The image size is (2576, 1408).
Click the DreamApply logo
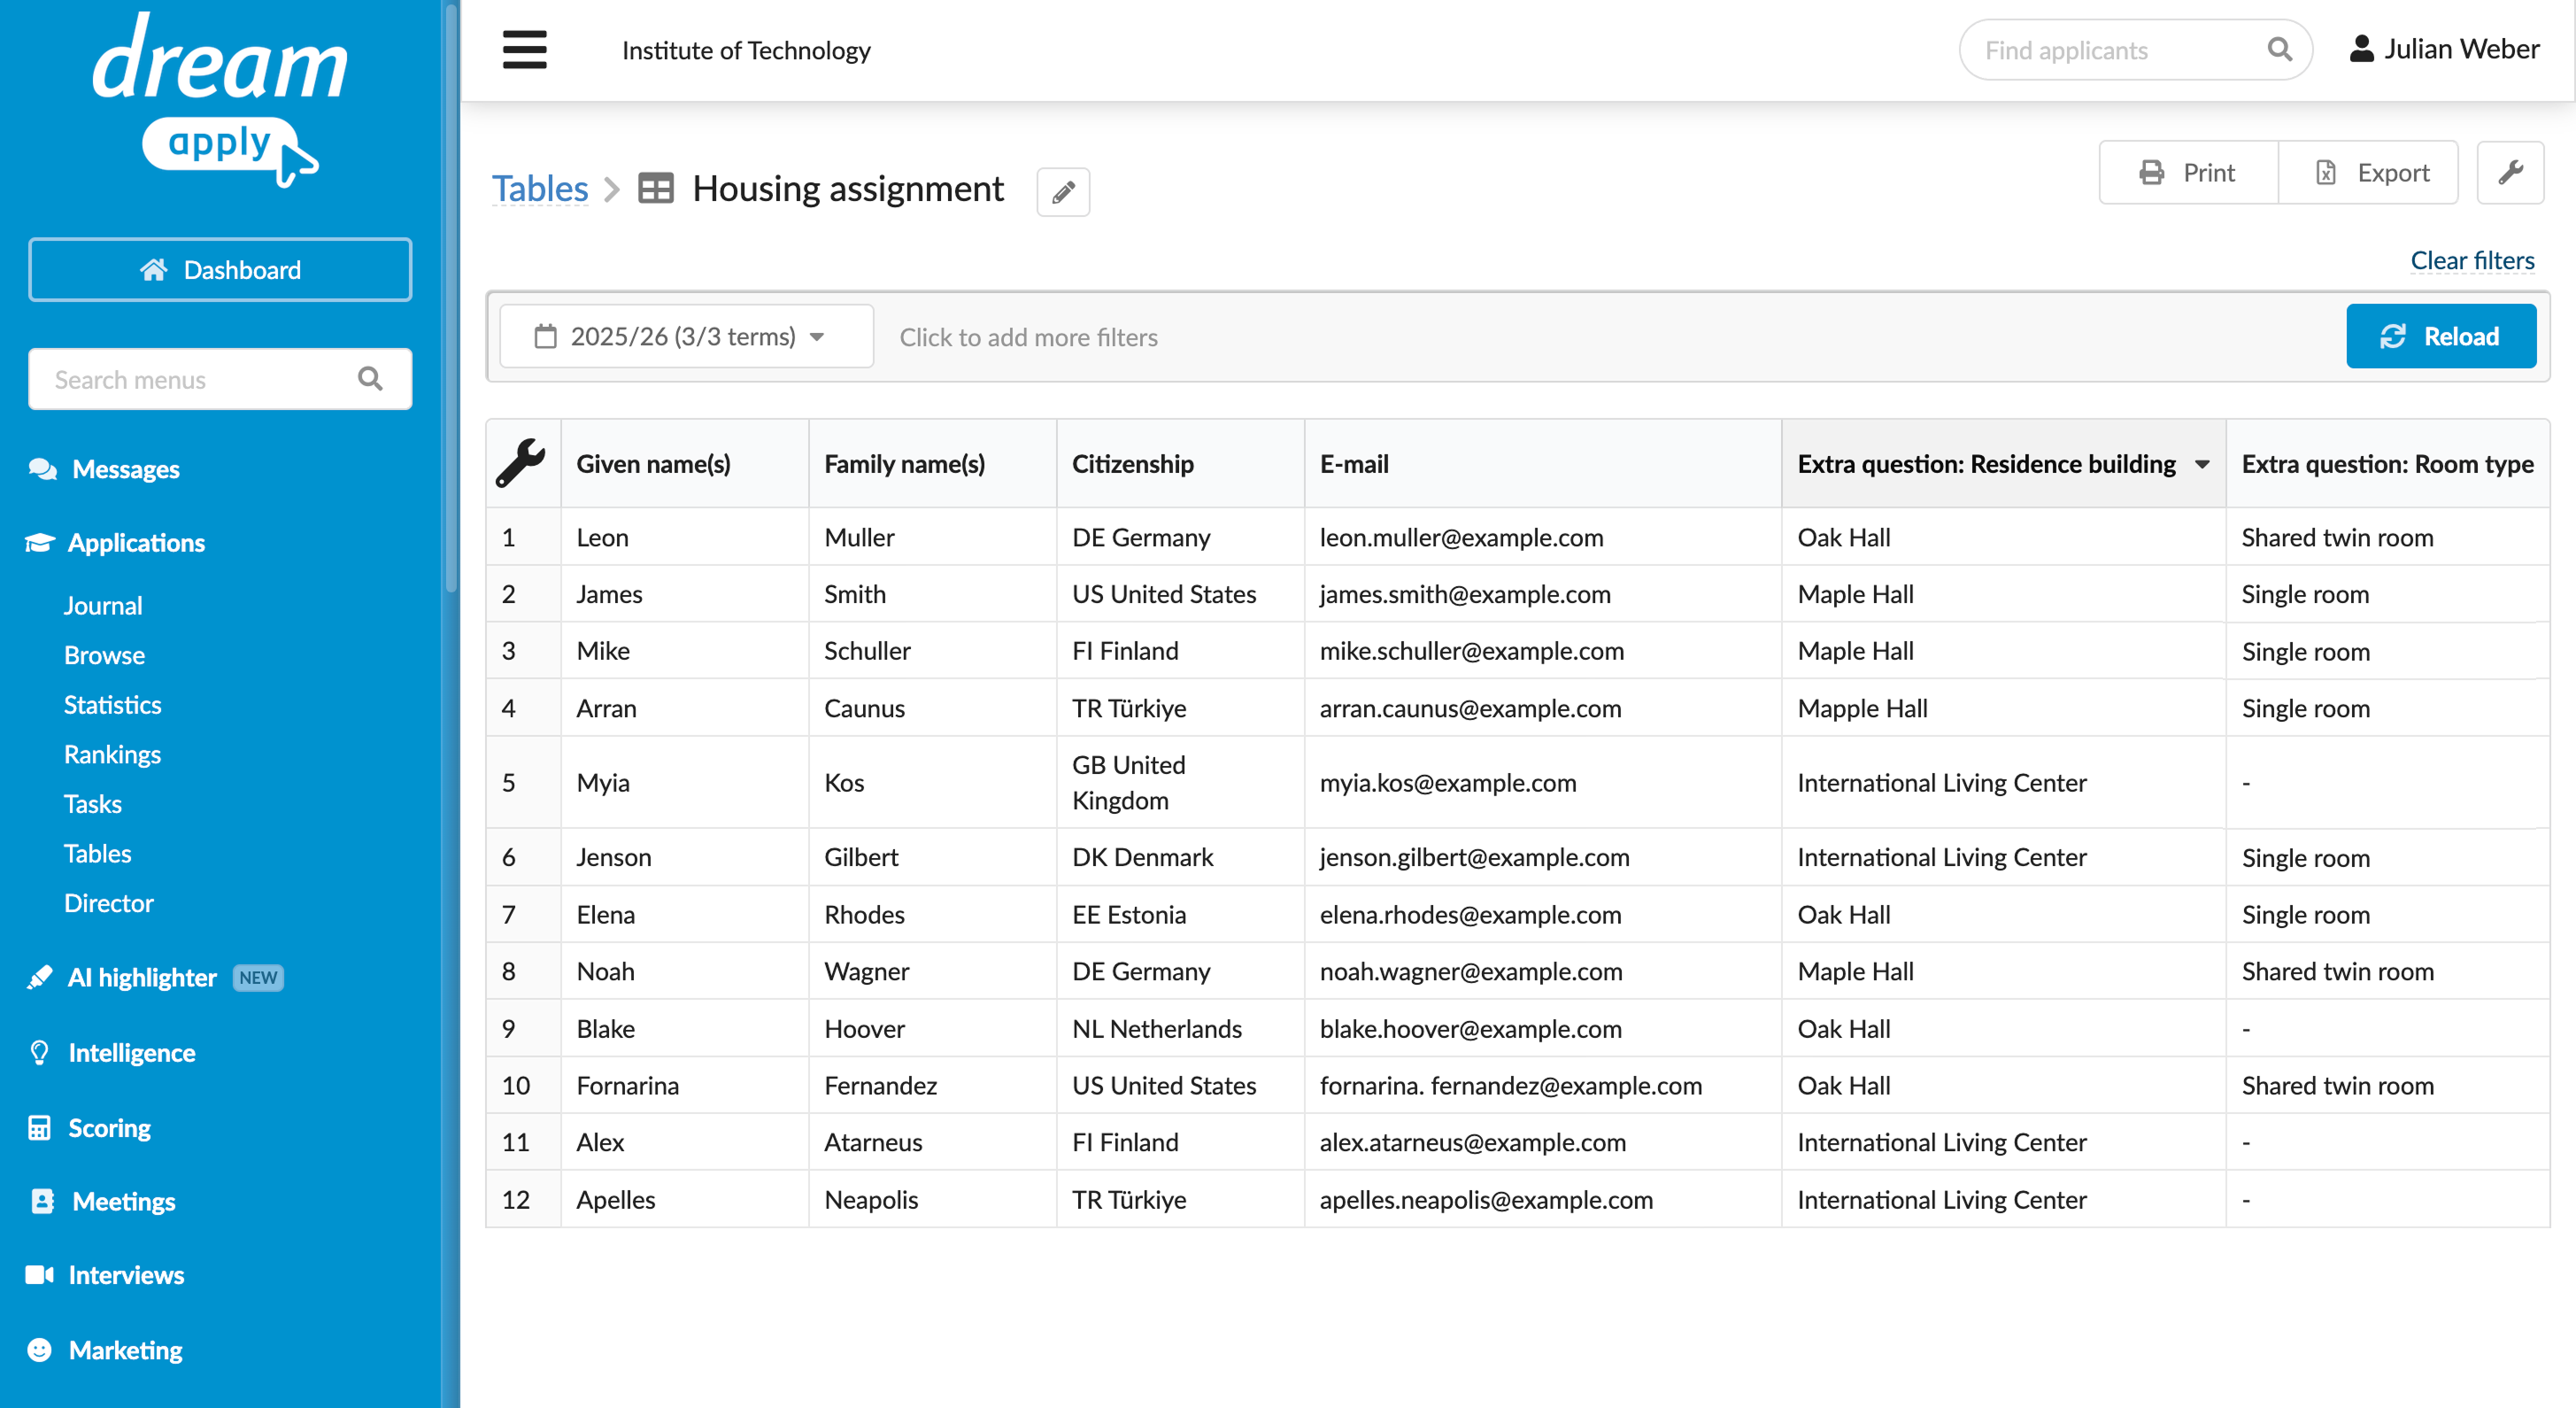point(220,98)
